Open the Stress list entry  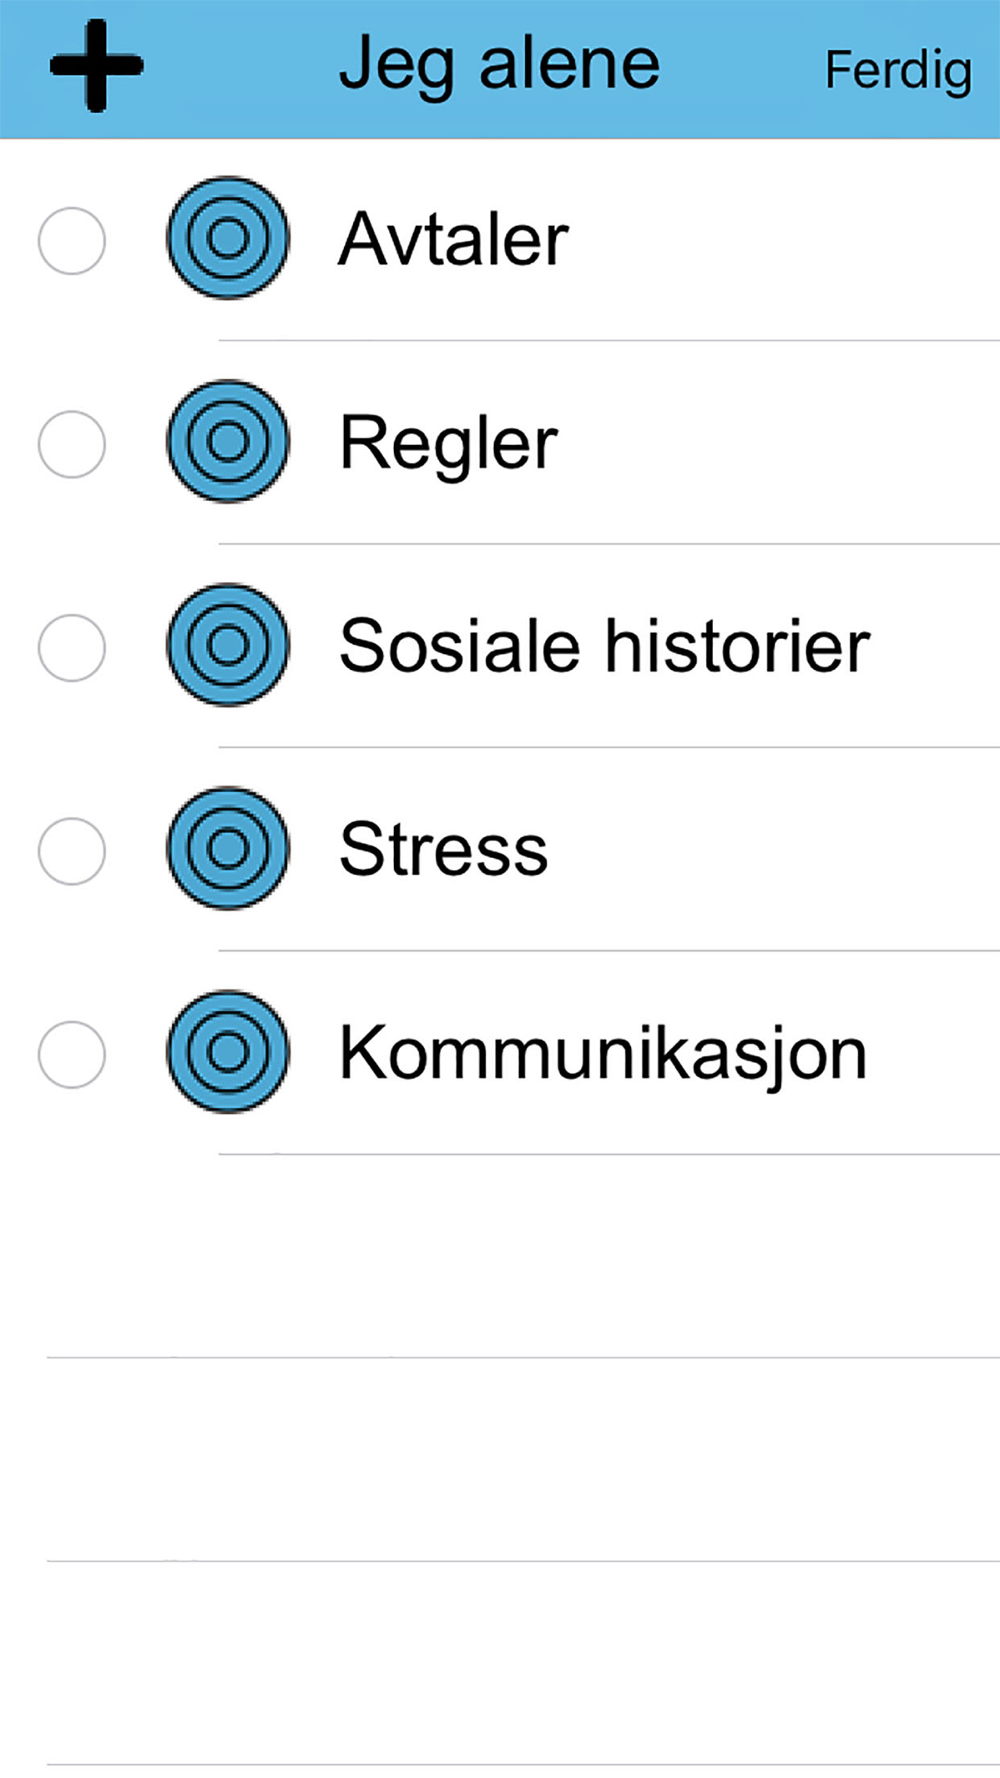500,849
